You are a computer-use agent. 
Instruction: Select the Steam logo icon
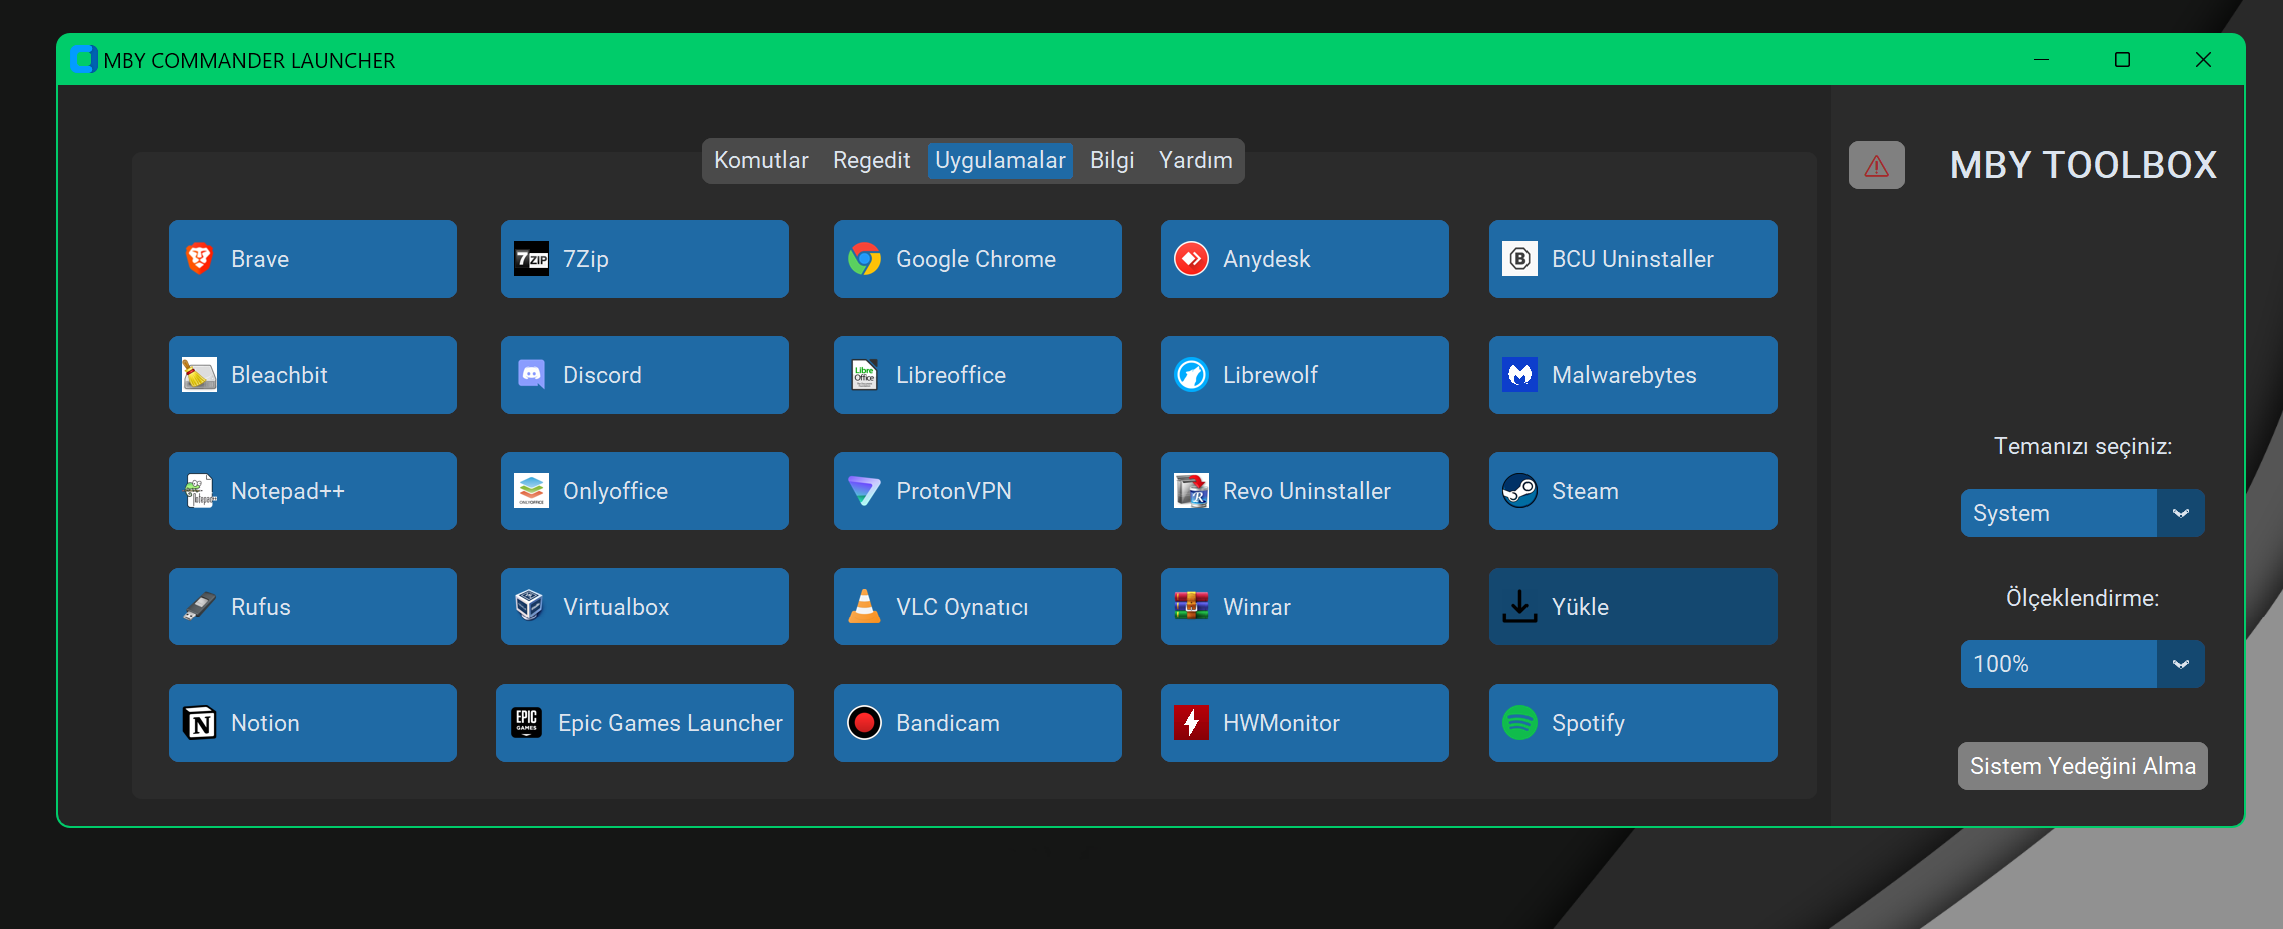click(1520, 491)
